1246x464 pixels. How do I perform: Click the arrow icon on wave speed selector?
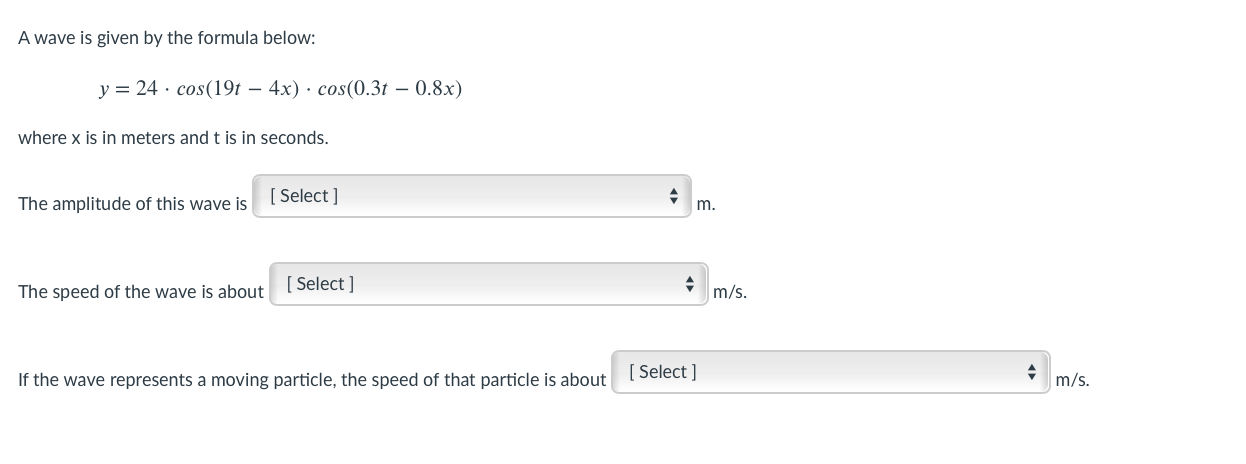coord(691,284)
